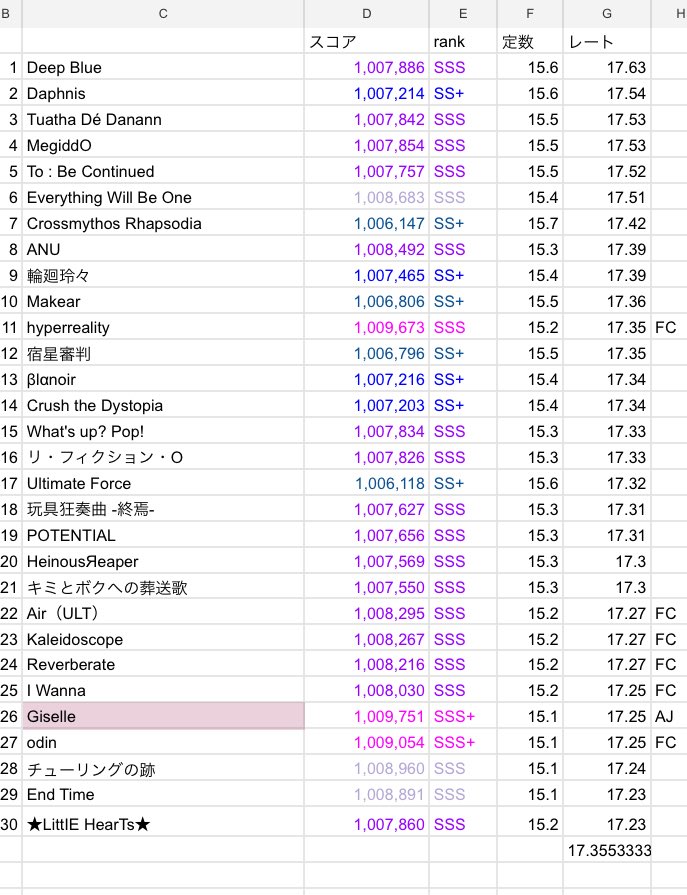Select the Reverberate cell
The width and height of the screenshot is (687, 895).
163,664
